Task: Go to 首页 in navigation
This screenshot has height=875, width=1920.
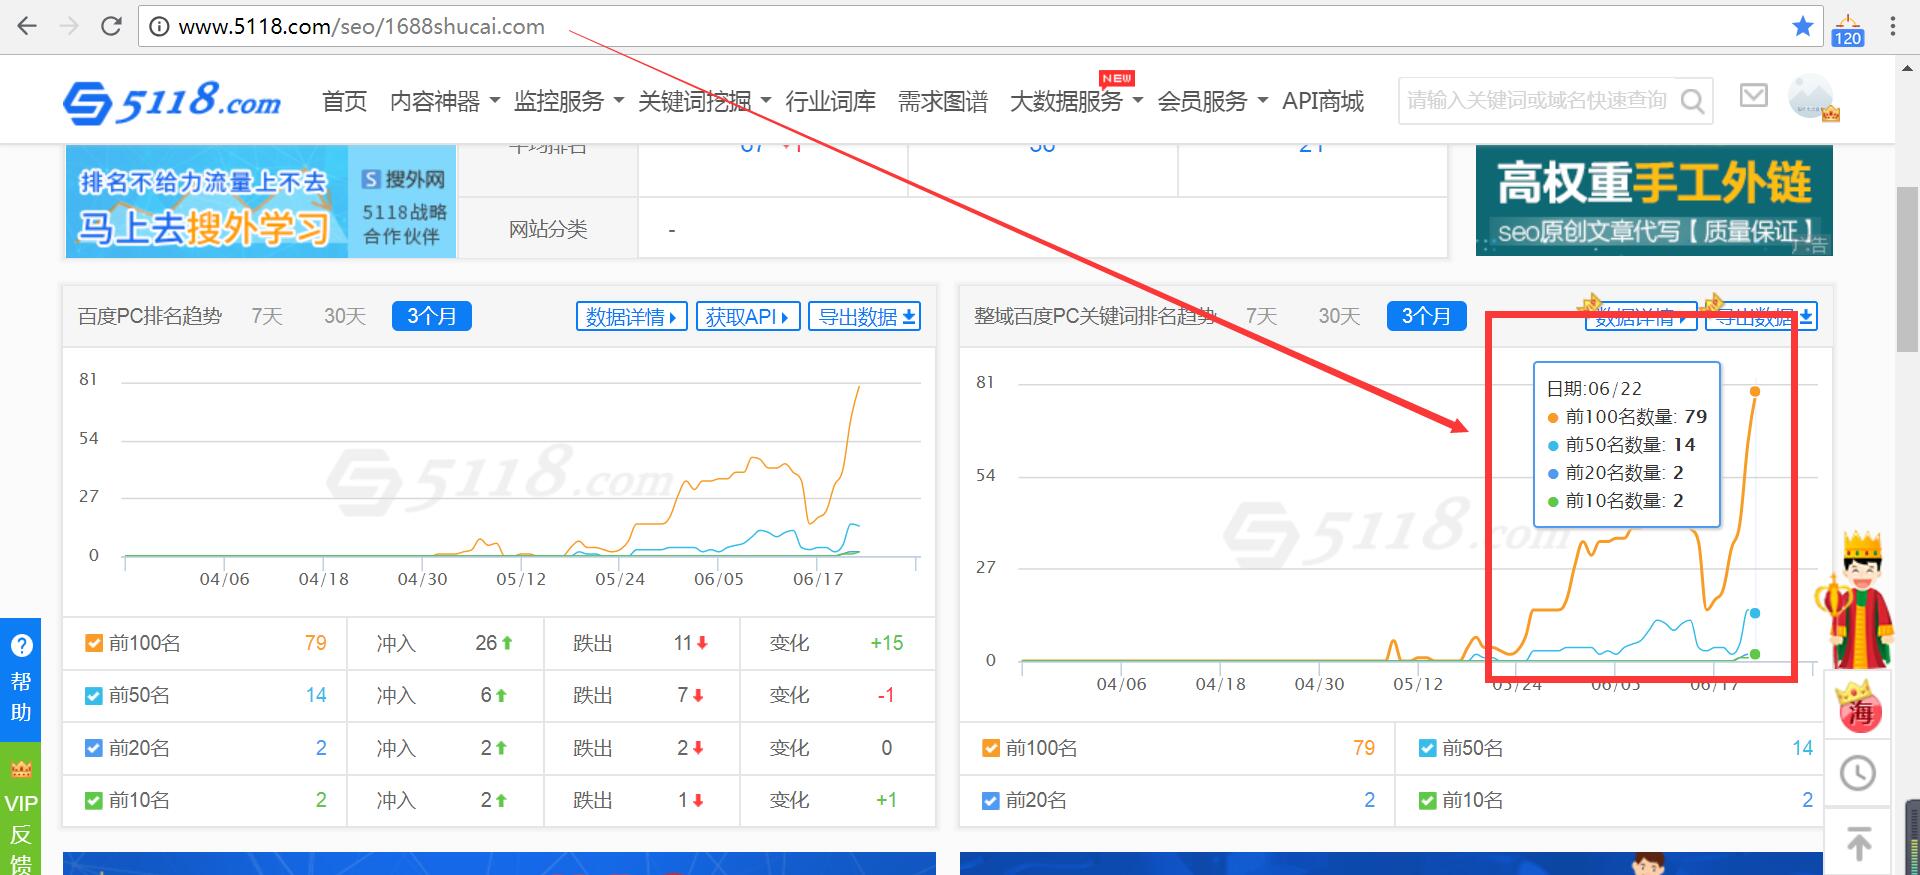Action: (x=345, y=101)
